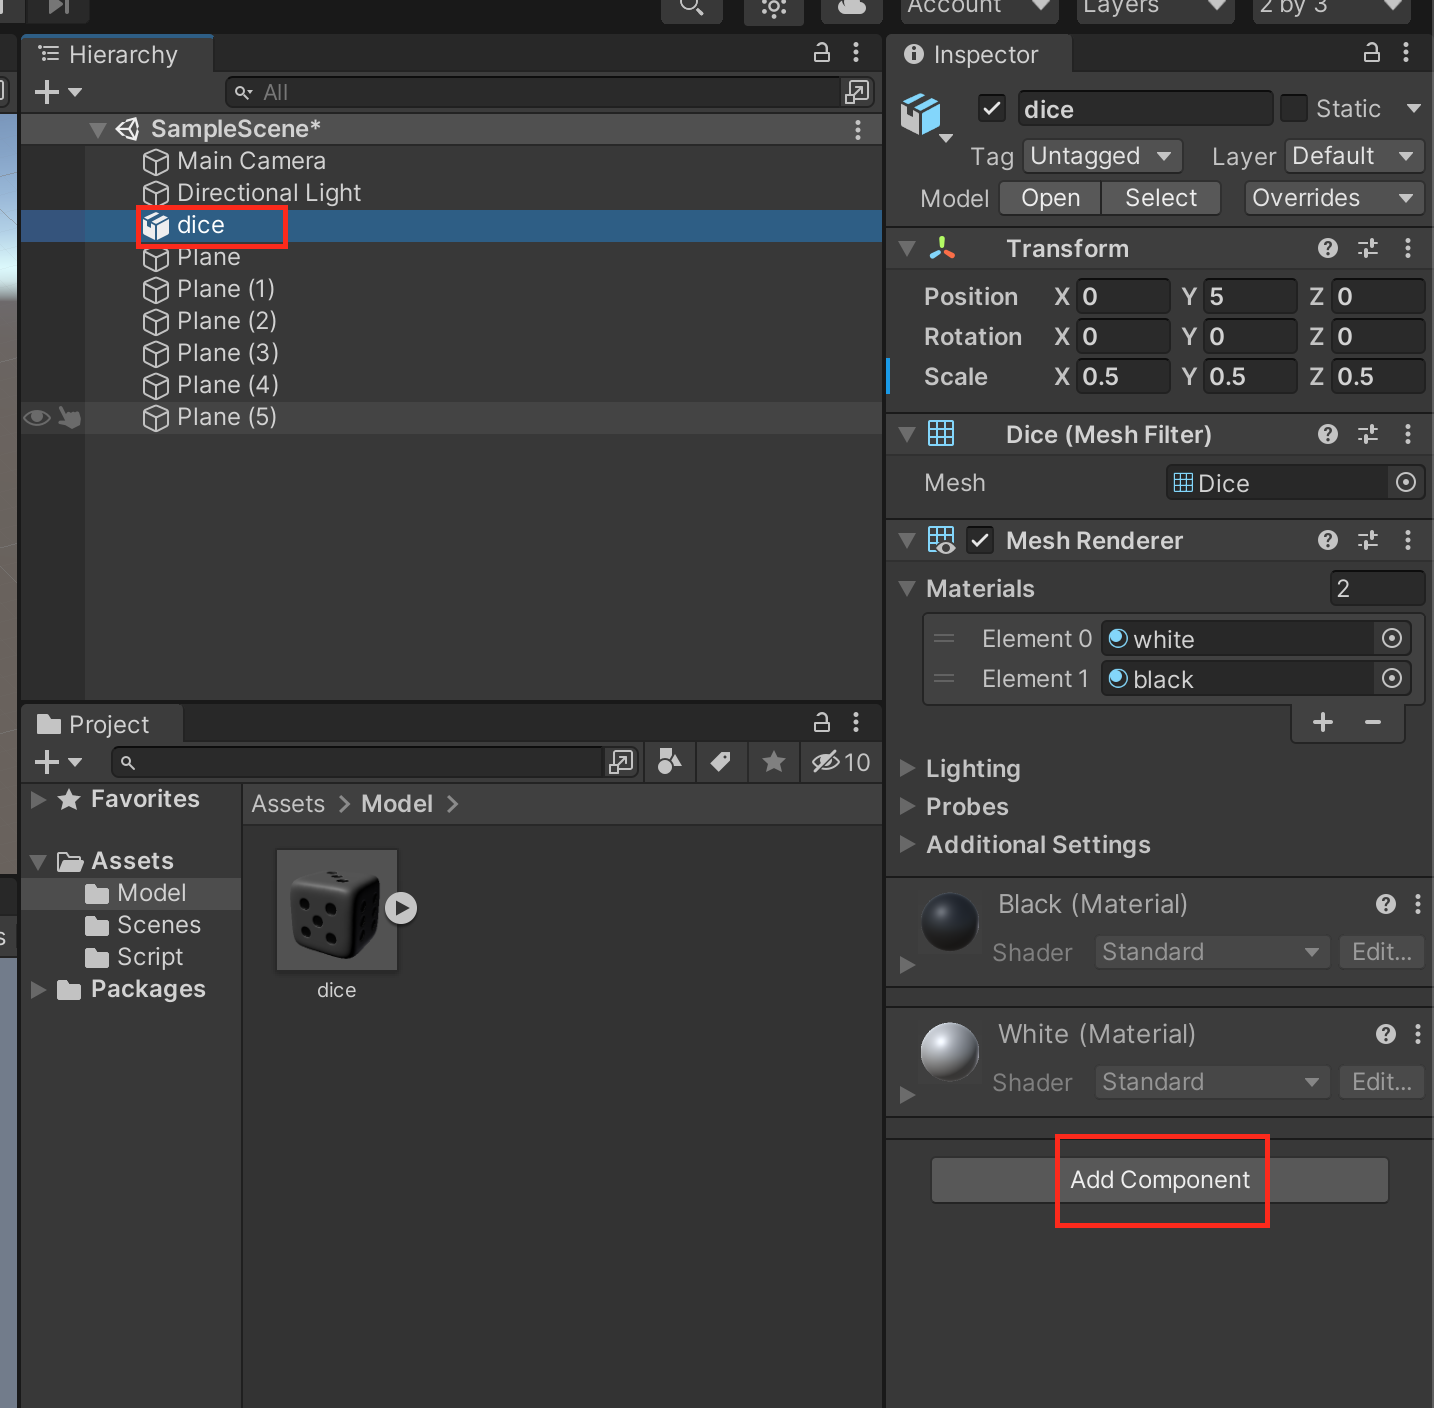Viewport: 1434px width, 1408px height.
Task: Toggle visibility eye for Plane (5)
Action: click(x=37, y=417)
